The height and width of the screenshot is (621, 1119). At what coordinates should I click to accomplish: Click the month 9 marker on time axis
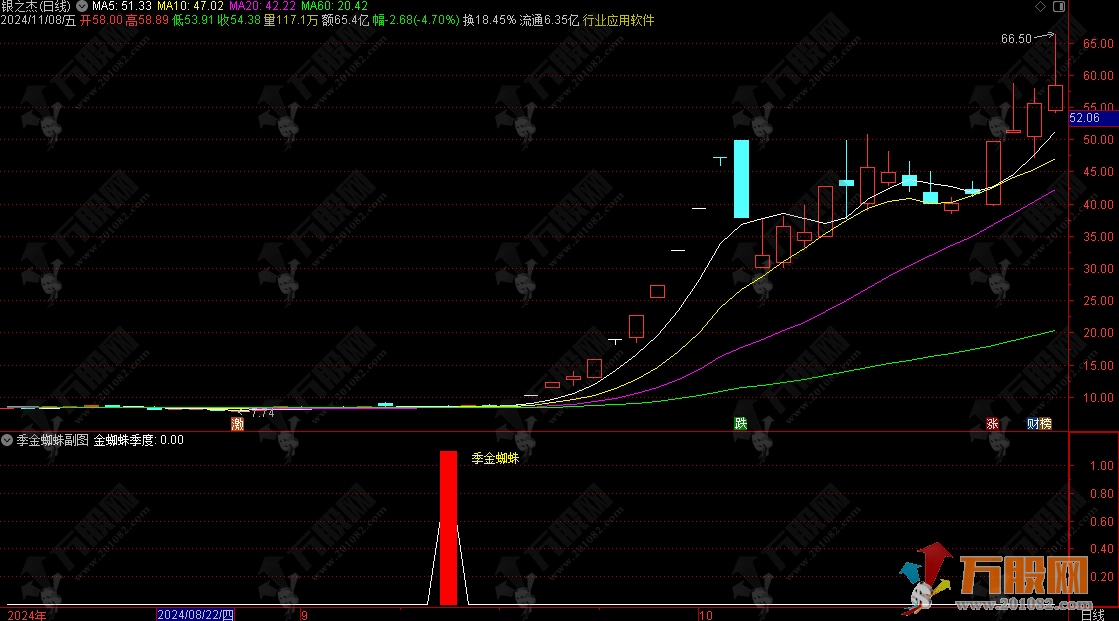(305, 615)
